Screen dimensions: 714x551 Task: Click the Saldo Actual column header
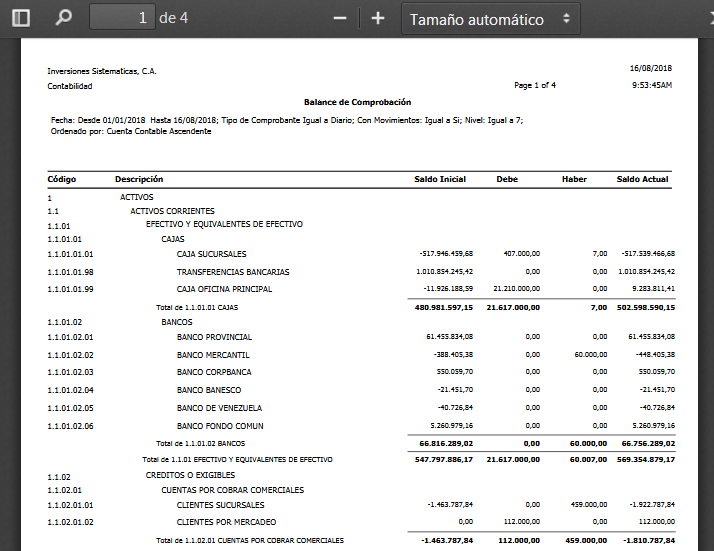[642, 179]
